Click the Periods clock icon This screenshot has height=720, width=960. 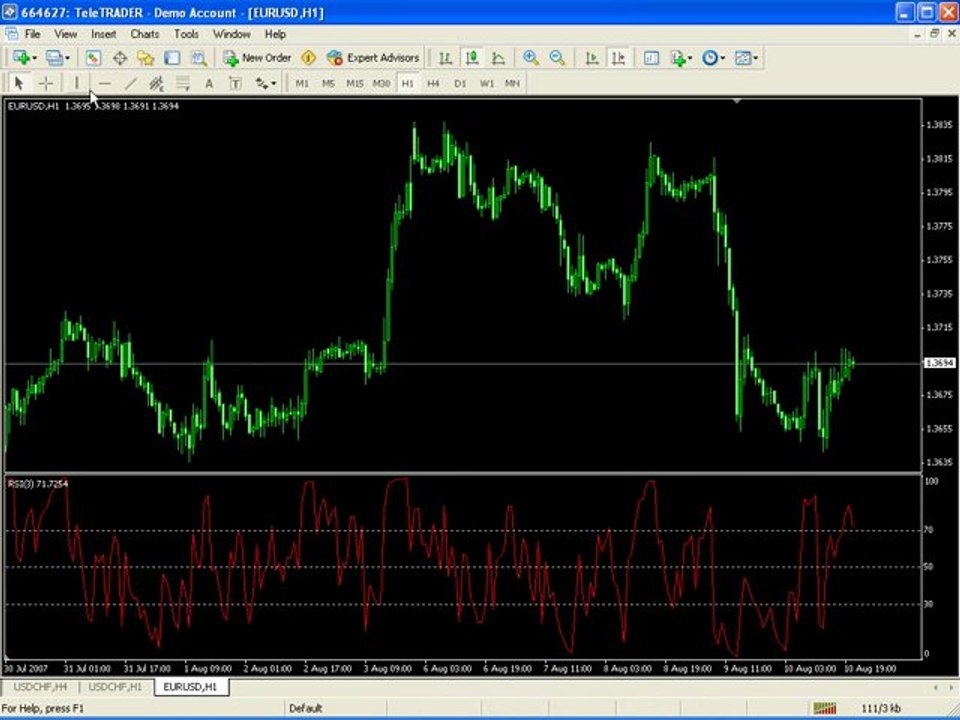(709, 58)
